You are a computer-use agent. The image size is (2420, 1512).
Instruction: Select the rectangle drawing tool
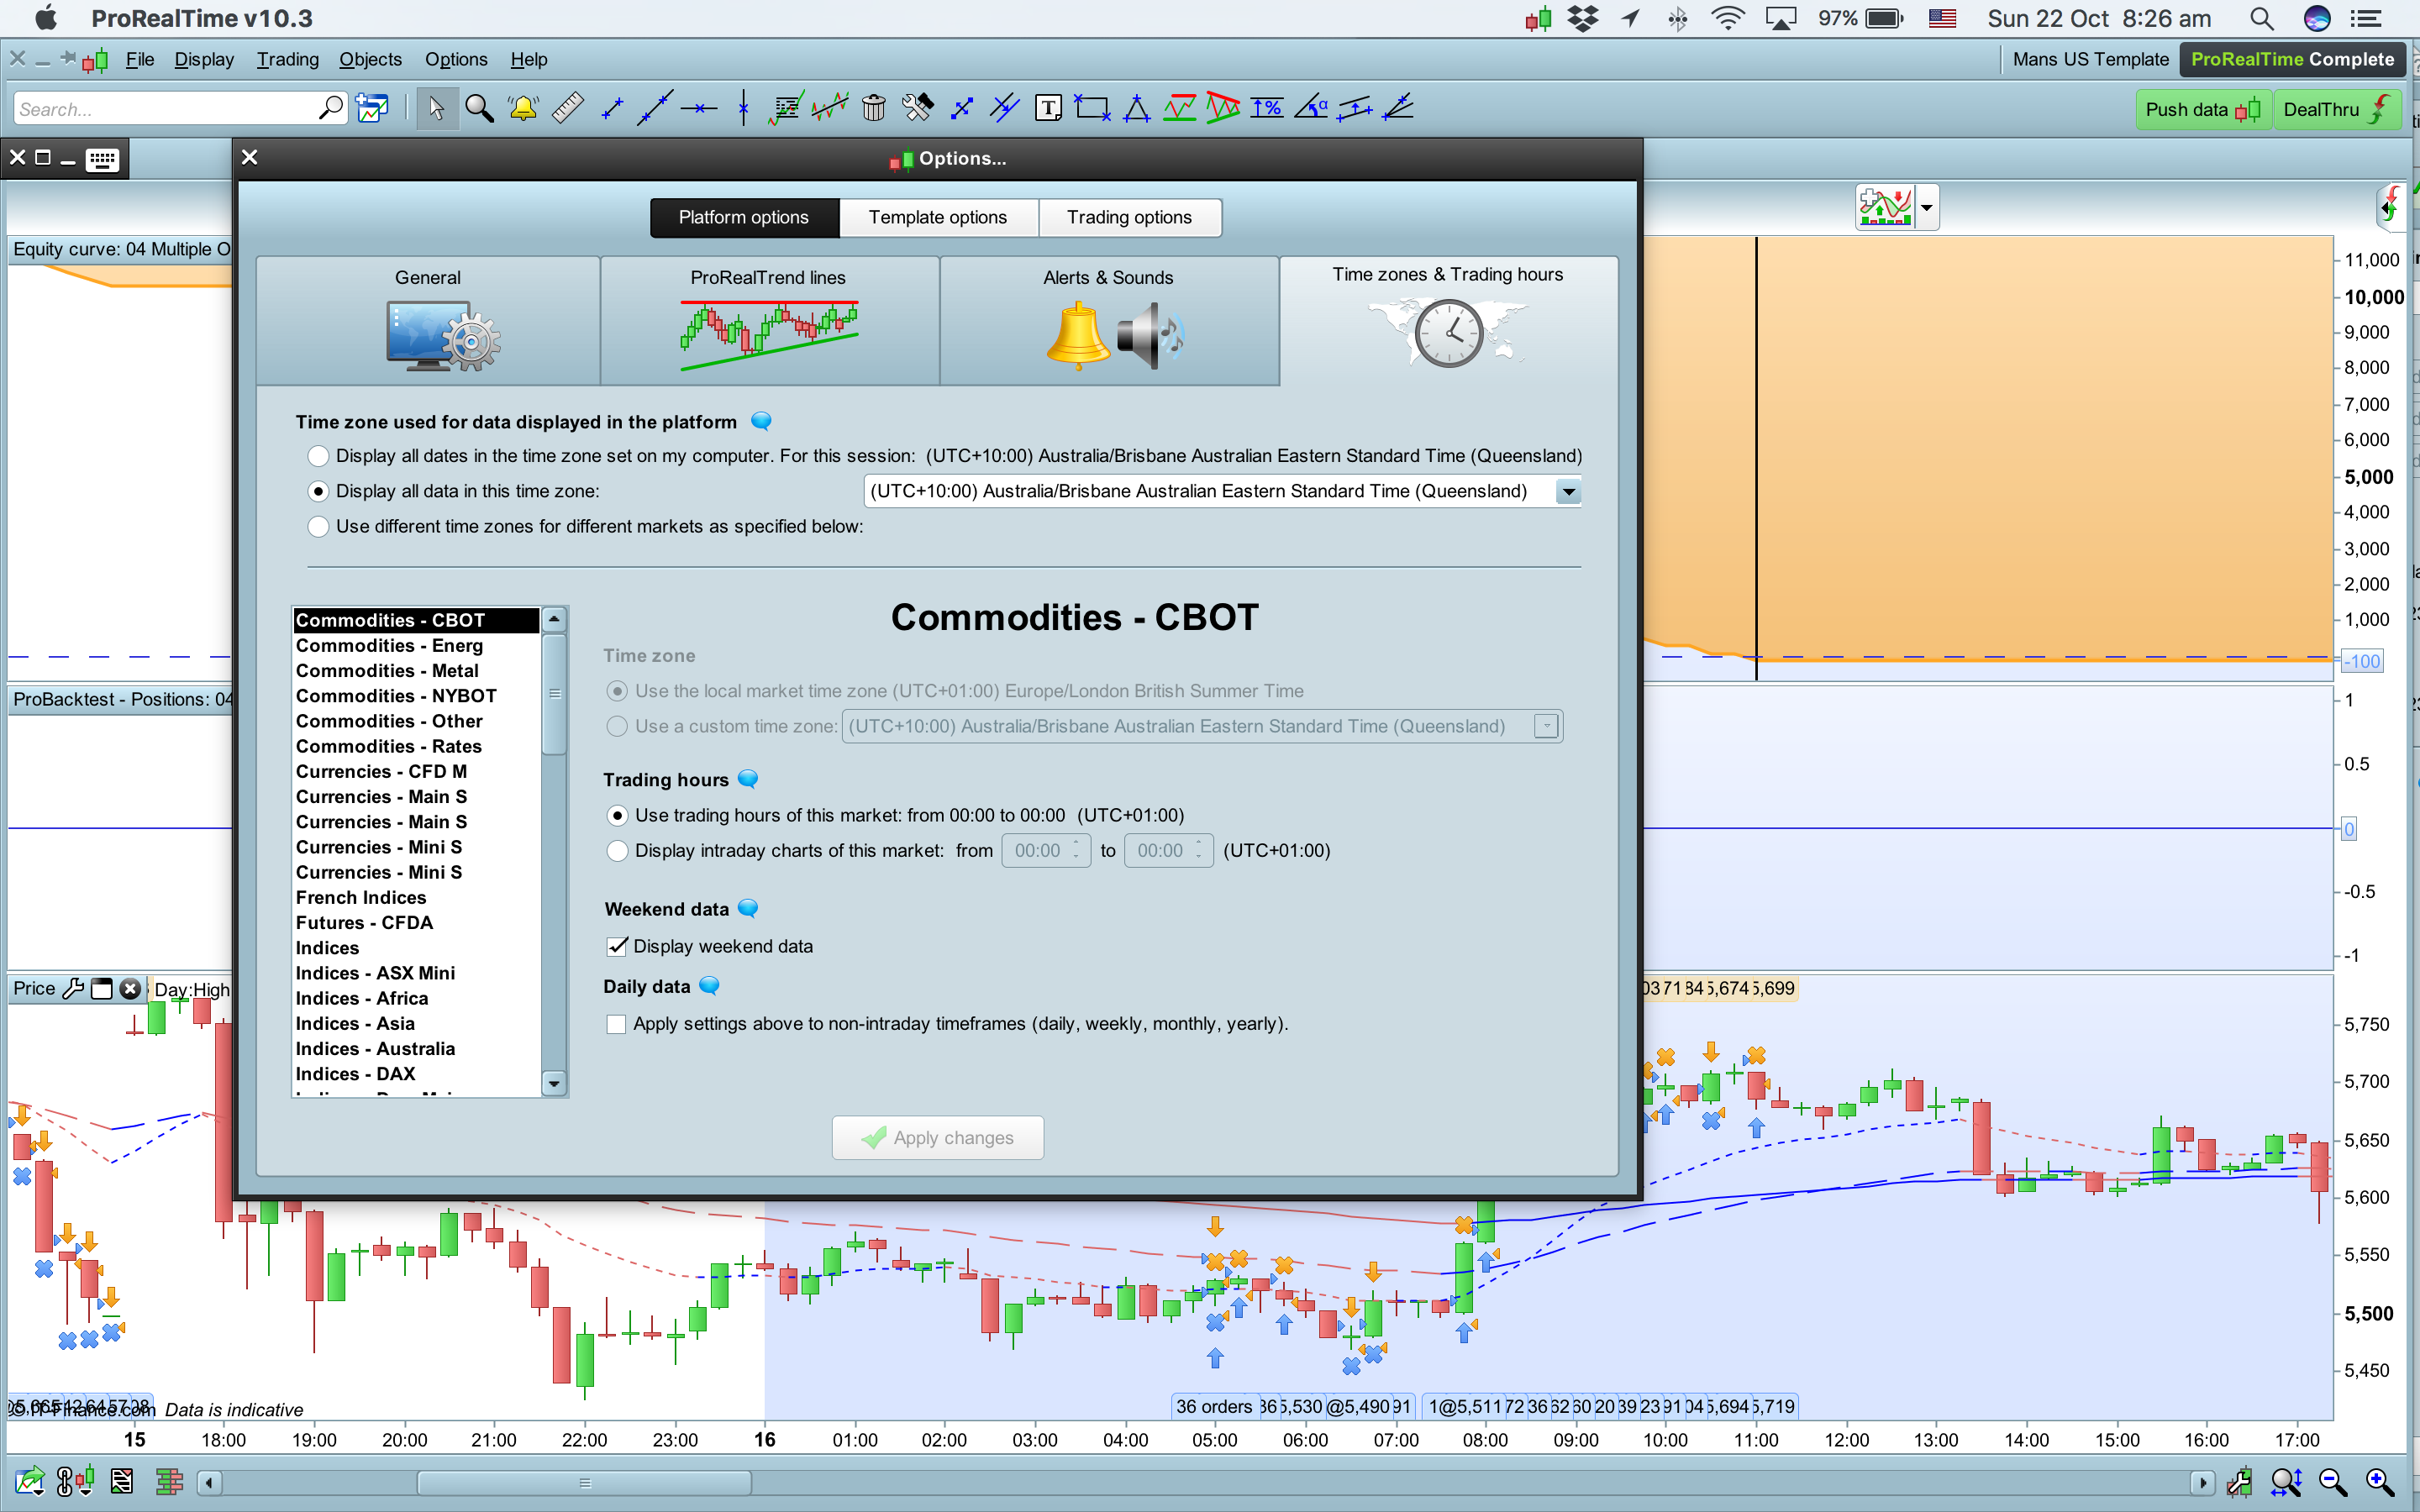(x=1091, y=108)
